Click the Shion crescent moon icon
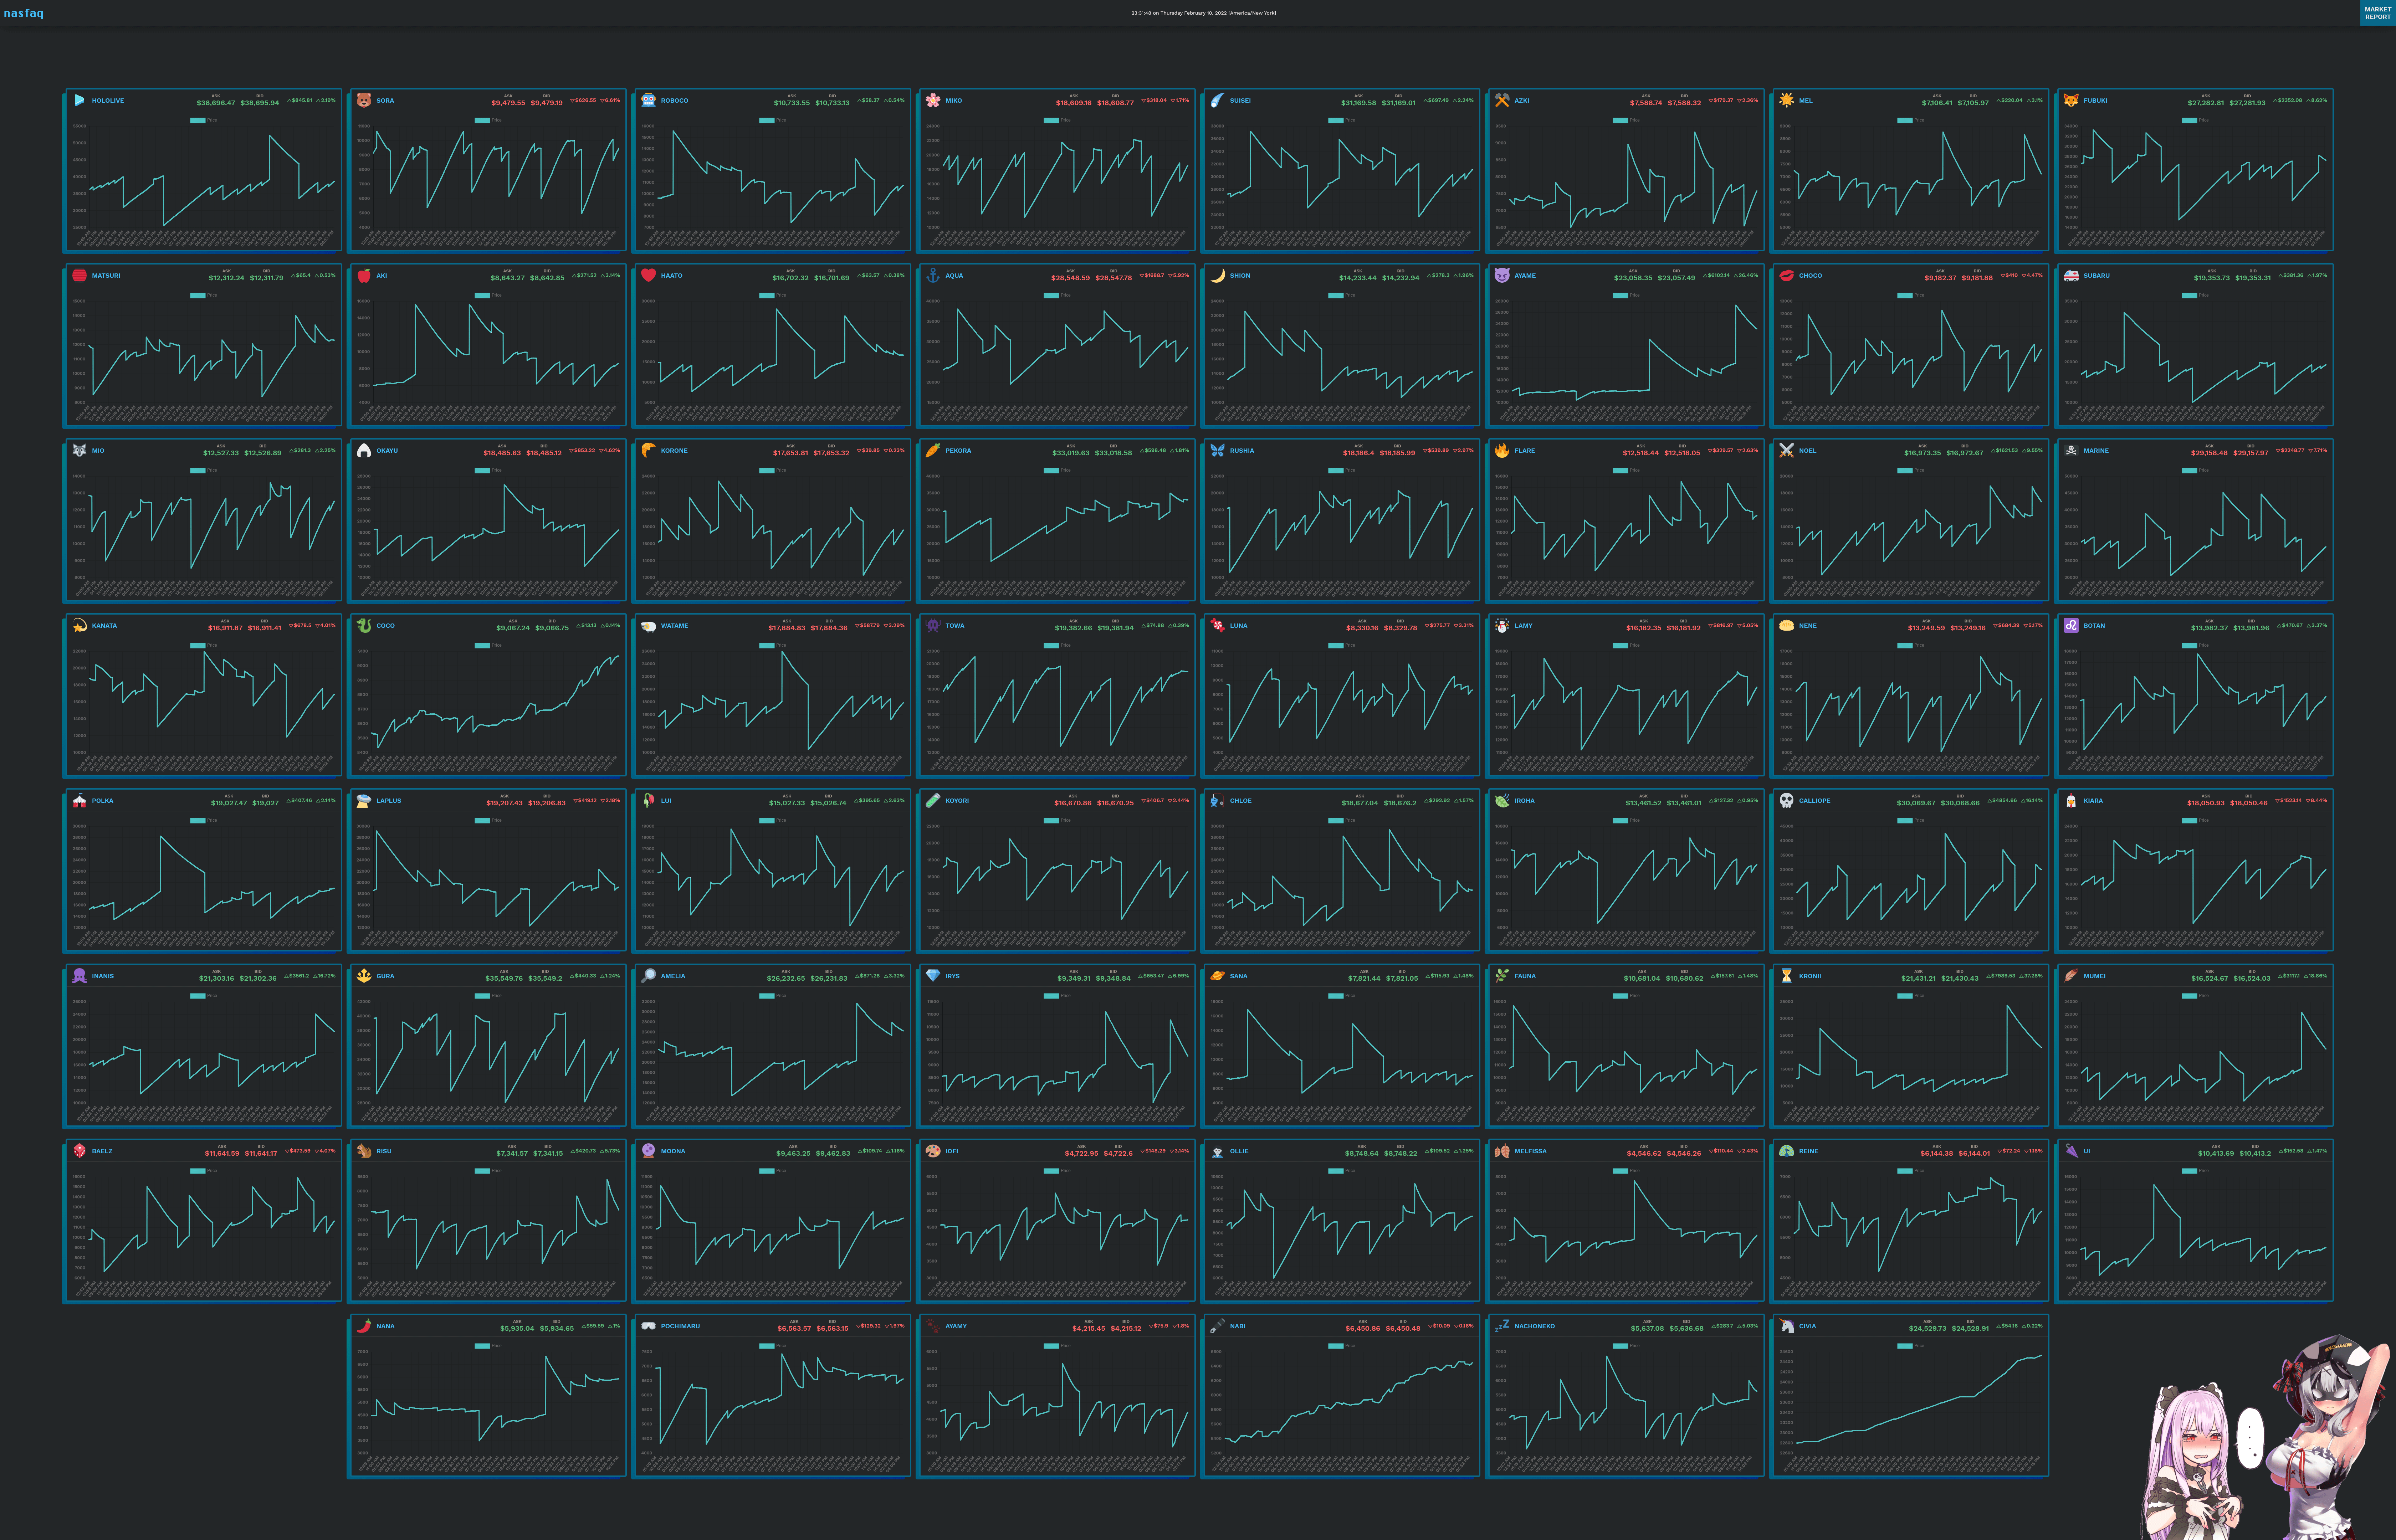This screenshot has width=2396, height=1540. (1217, 275)
